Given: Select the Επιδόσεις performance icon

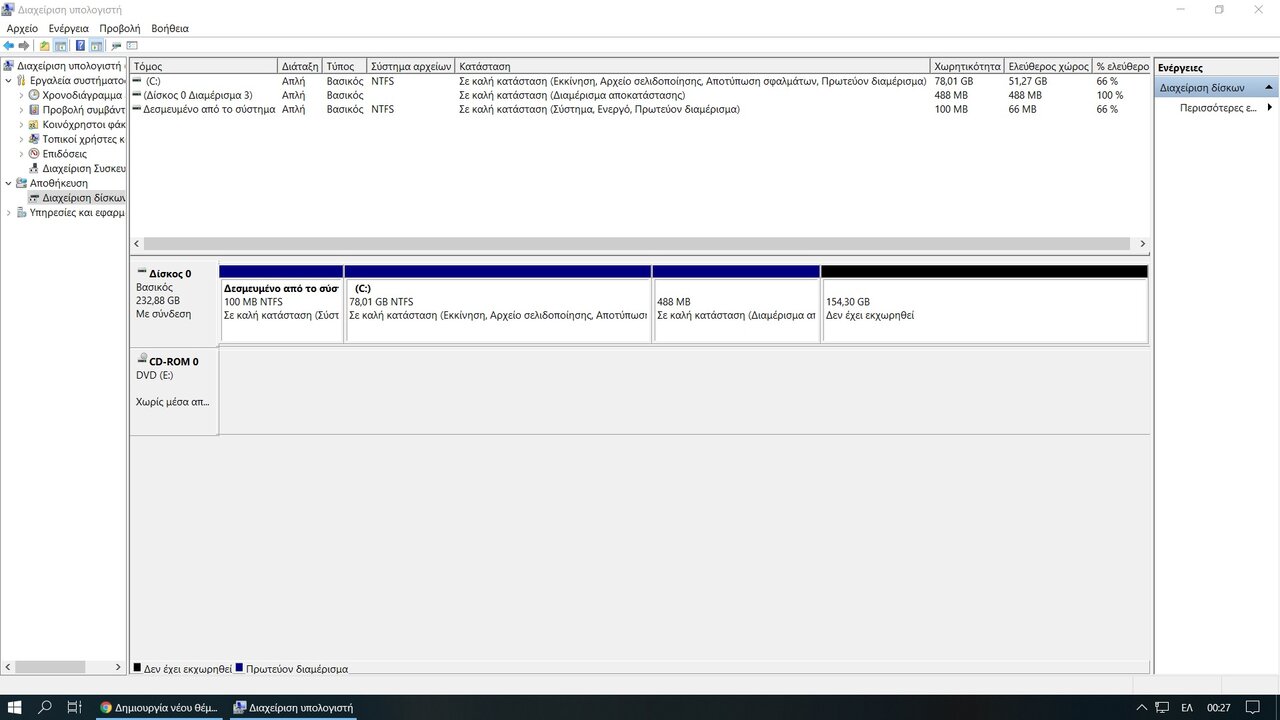Looking at the screenshot, I should (x=34, y=154).
